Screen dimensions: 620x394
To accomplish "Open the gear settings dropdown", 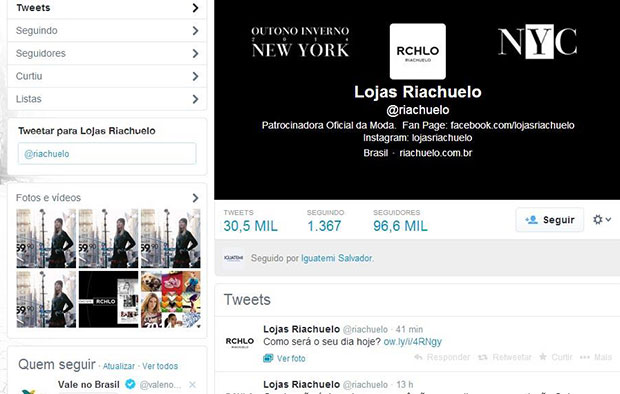I will [x=601, y=219].
